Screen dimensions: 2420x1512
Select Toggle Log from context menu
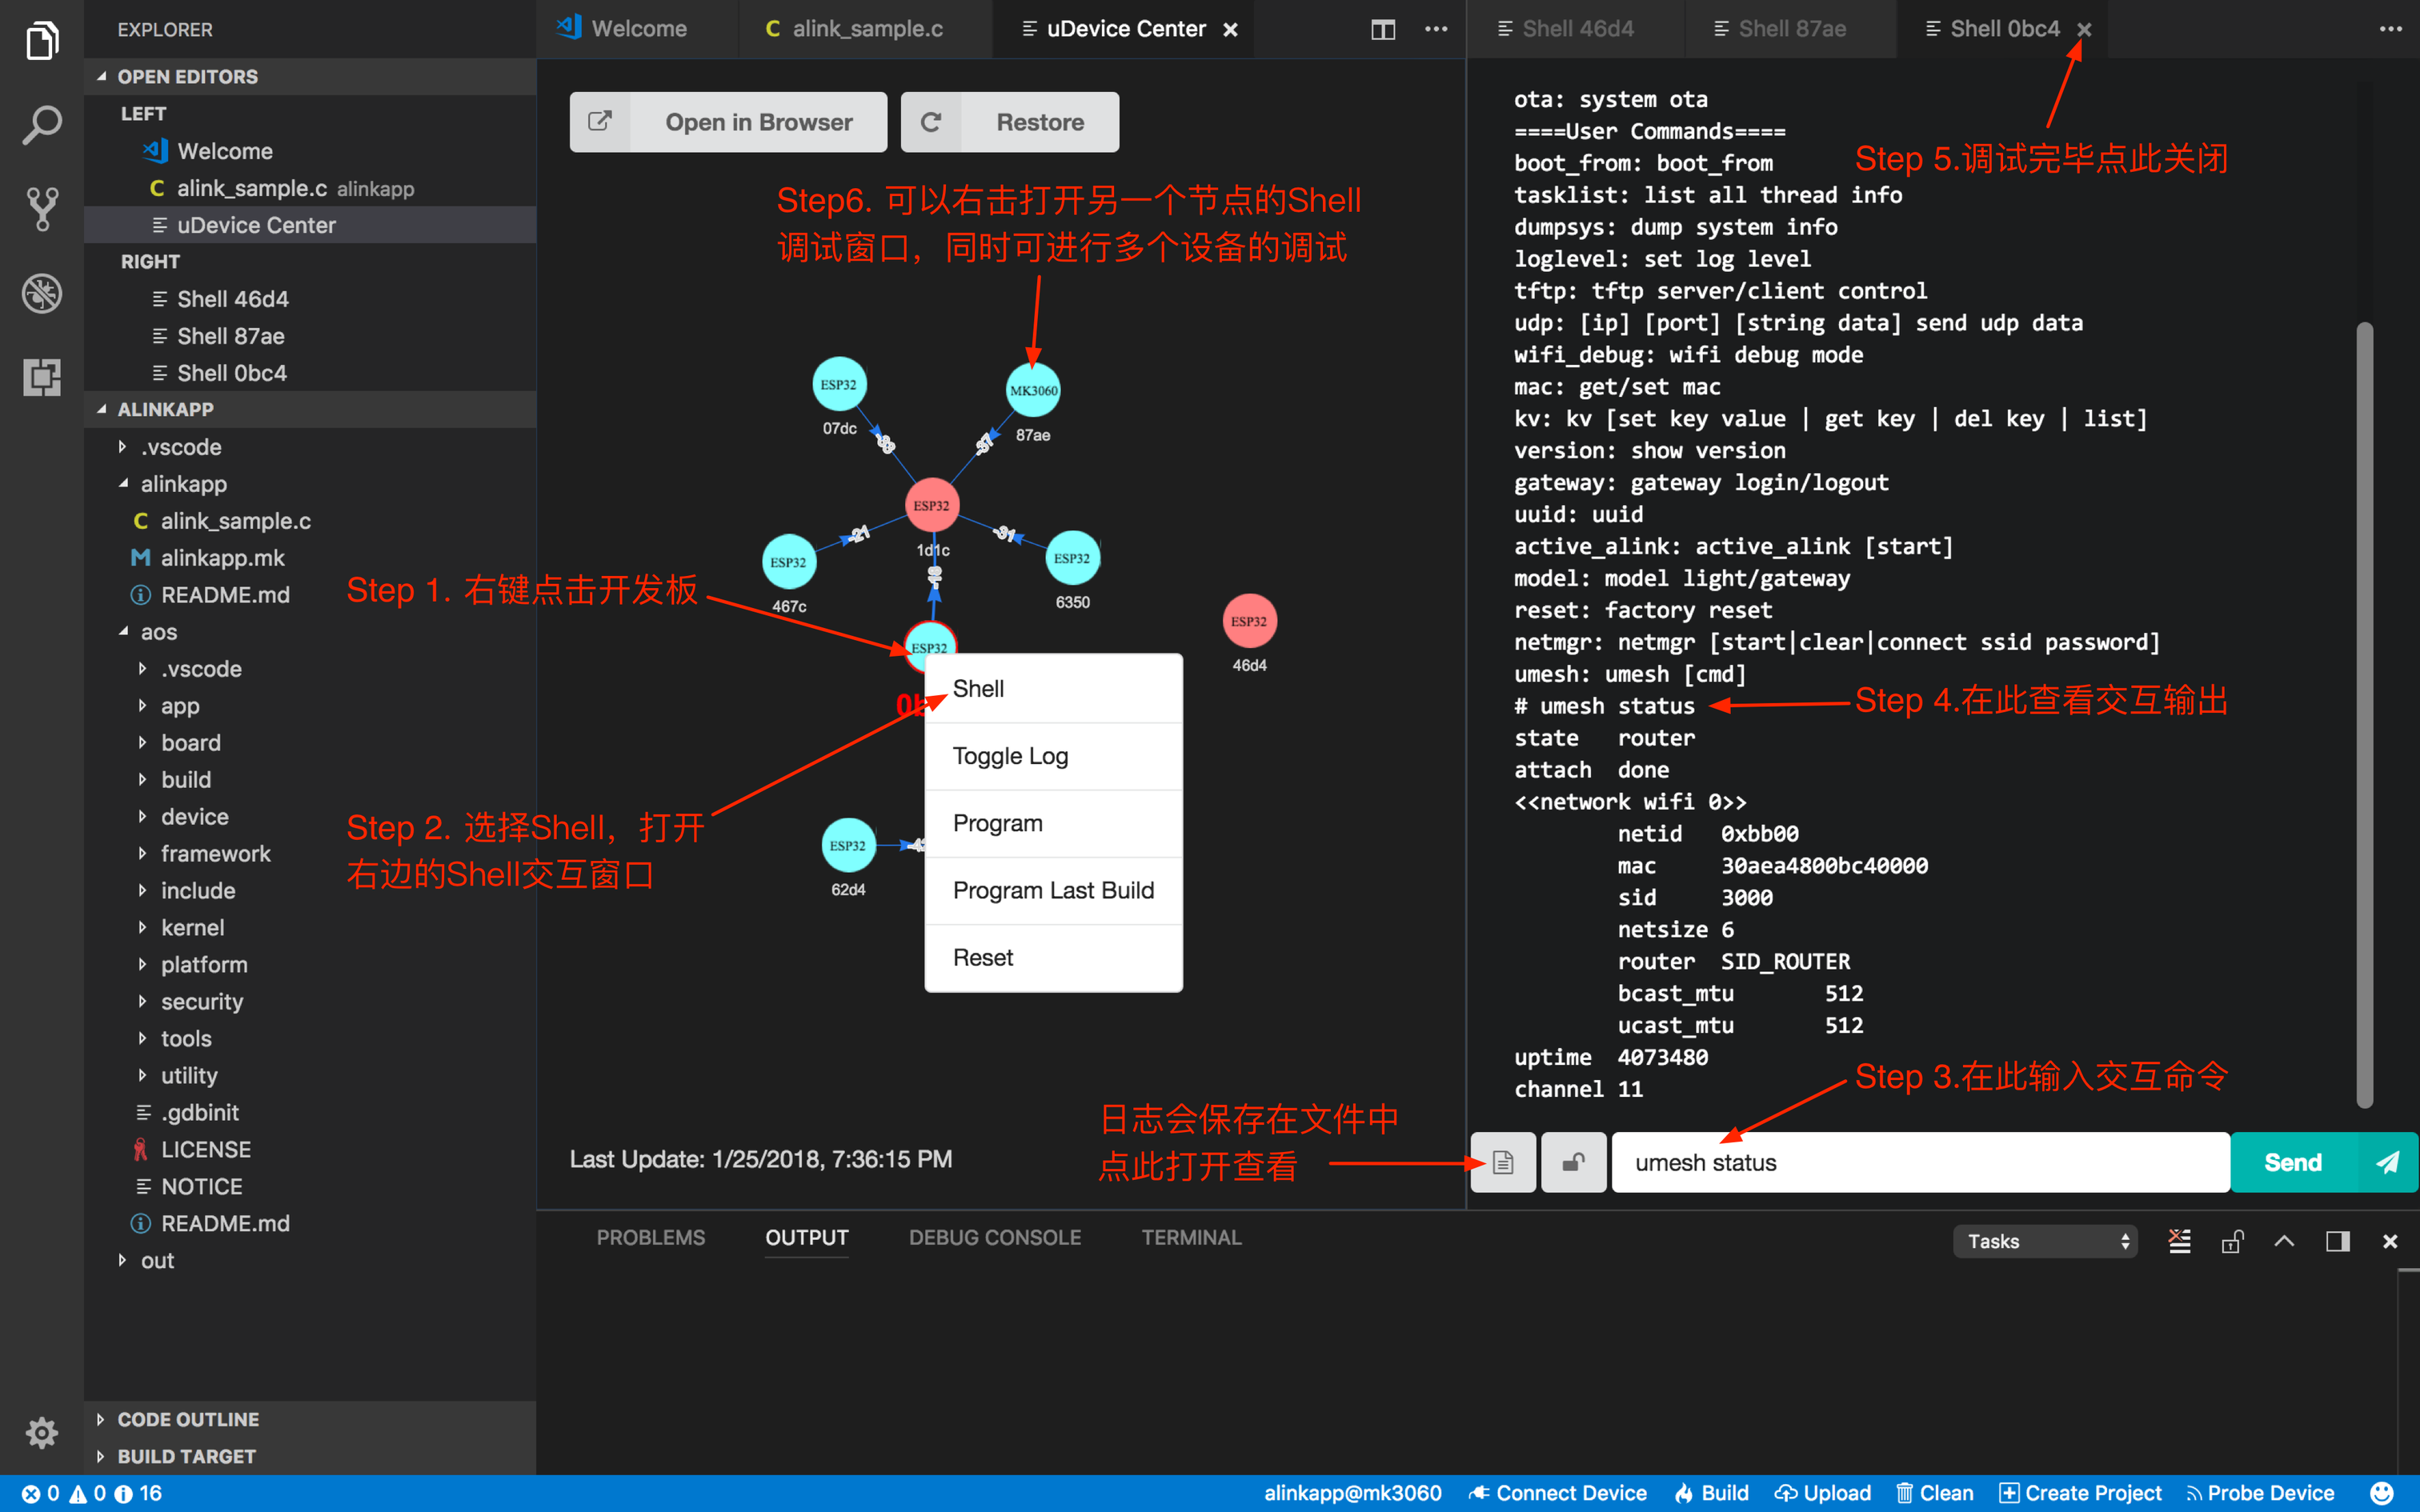coord(1010,756)
